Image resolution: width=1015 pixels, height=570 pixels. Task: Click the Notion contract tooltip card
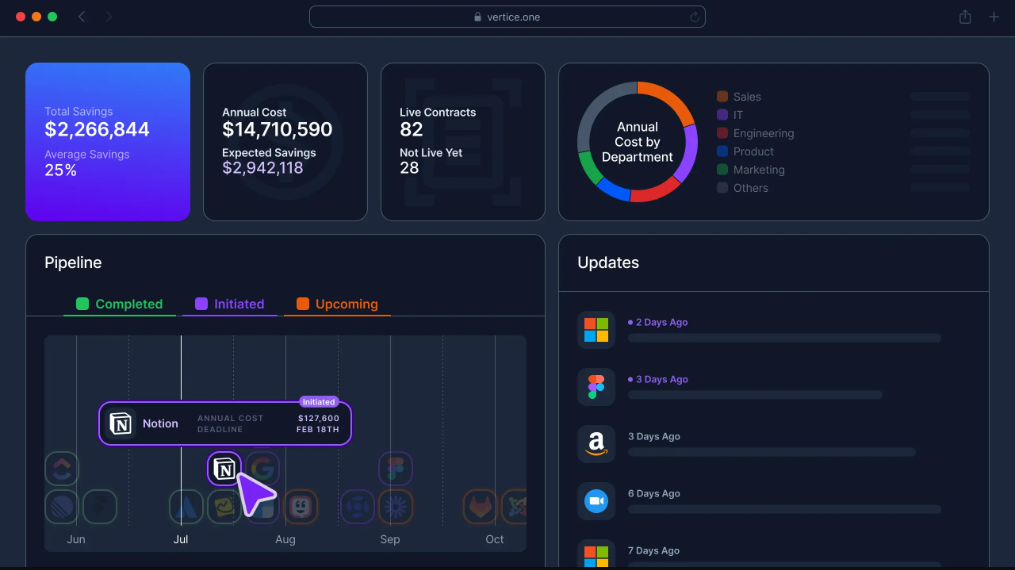225,423
